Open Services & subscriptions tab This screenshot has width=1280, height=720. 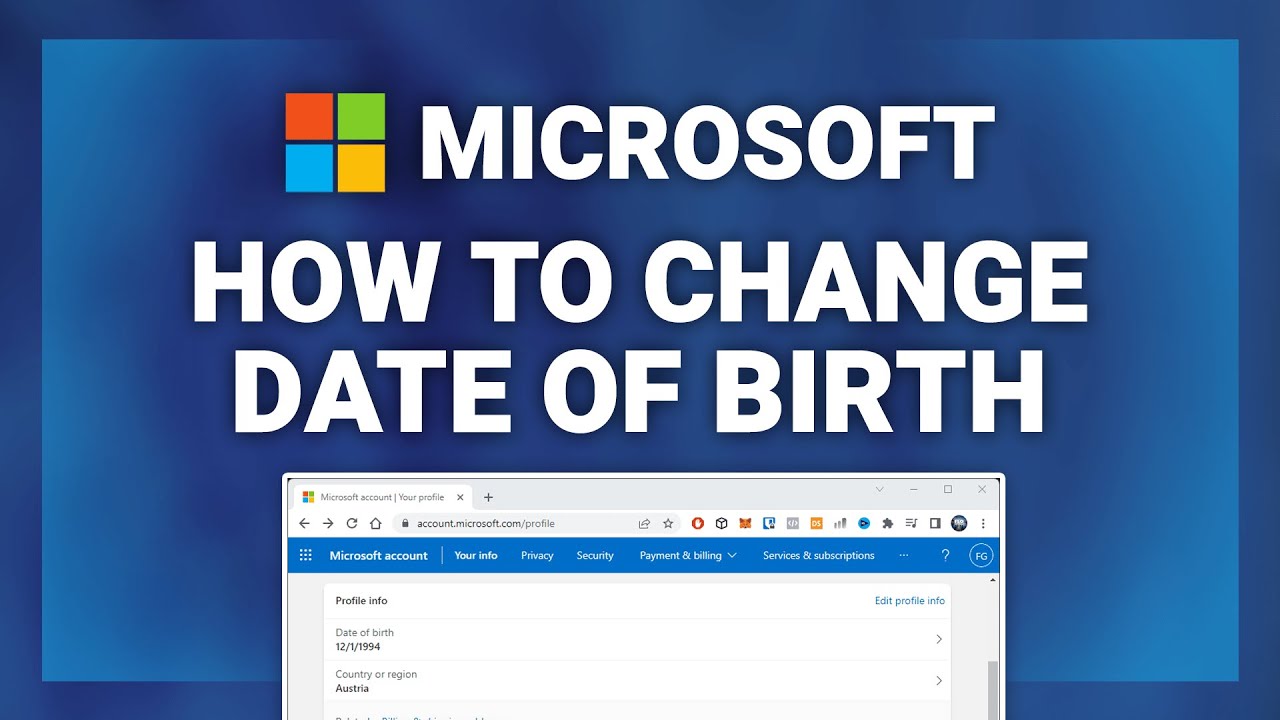(818, 555)
